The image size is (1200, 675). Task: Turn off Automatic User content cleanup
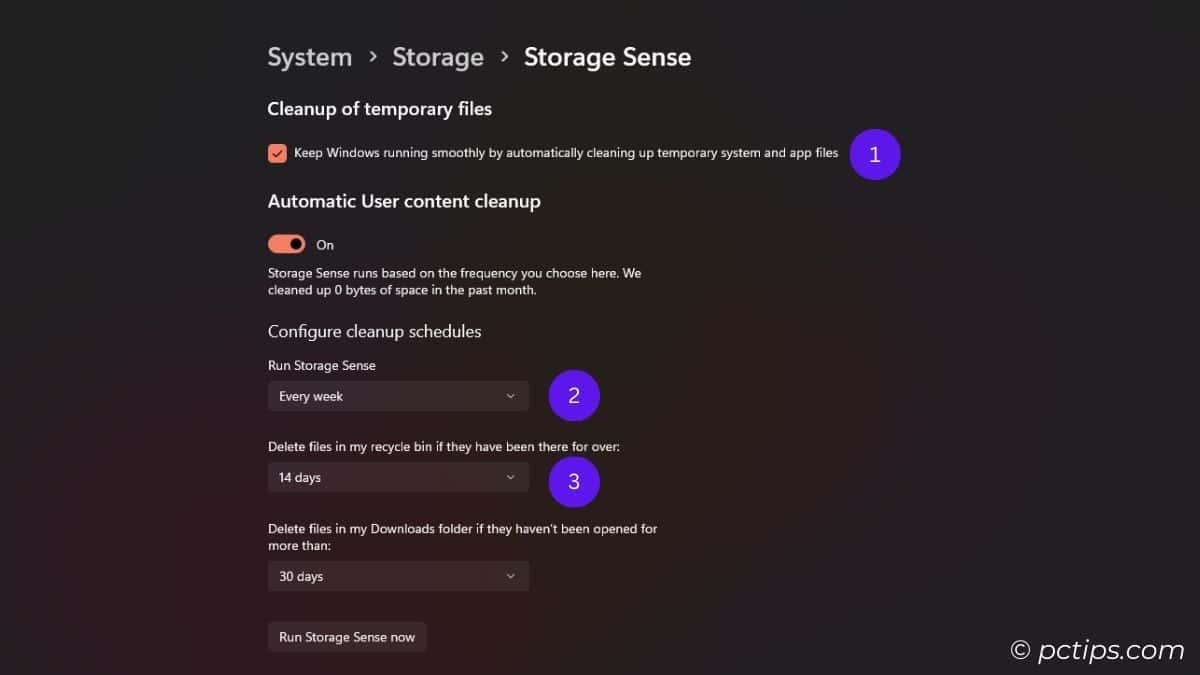click(286, 243)
